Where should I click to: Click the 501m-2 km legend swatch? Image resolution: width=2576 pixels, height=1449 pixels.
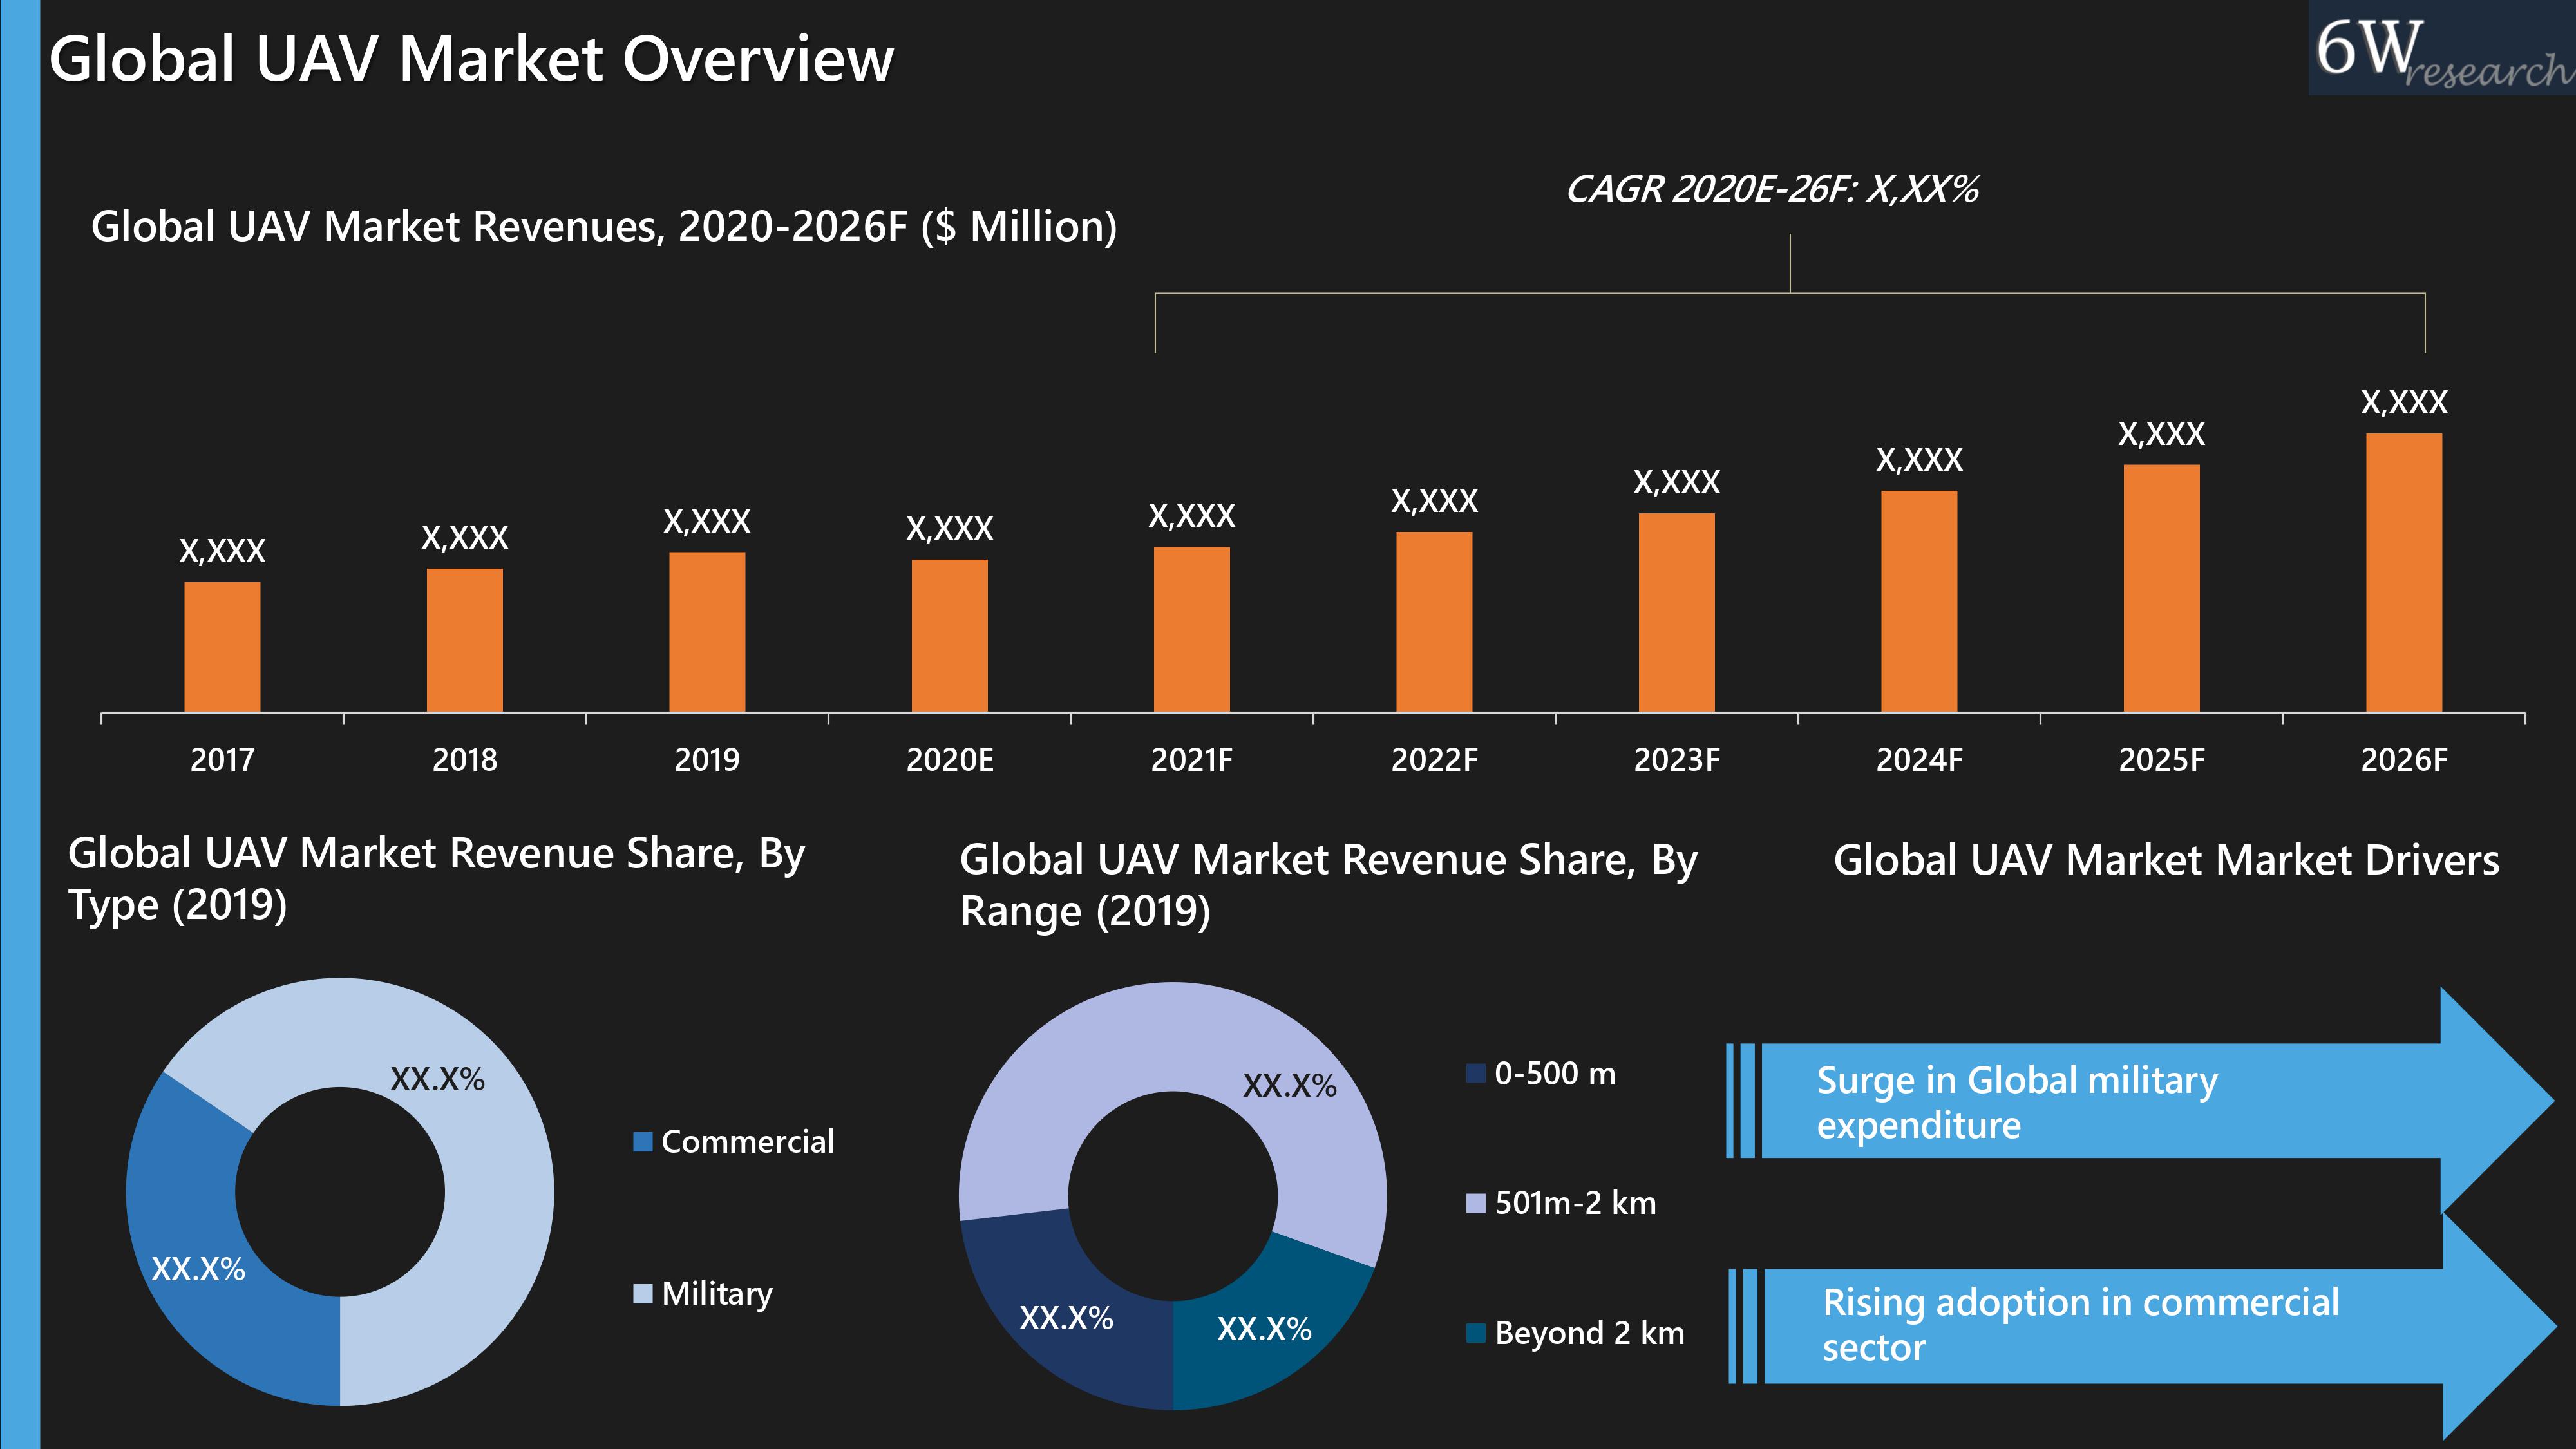pos(1476,1203)
